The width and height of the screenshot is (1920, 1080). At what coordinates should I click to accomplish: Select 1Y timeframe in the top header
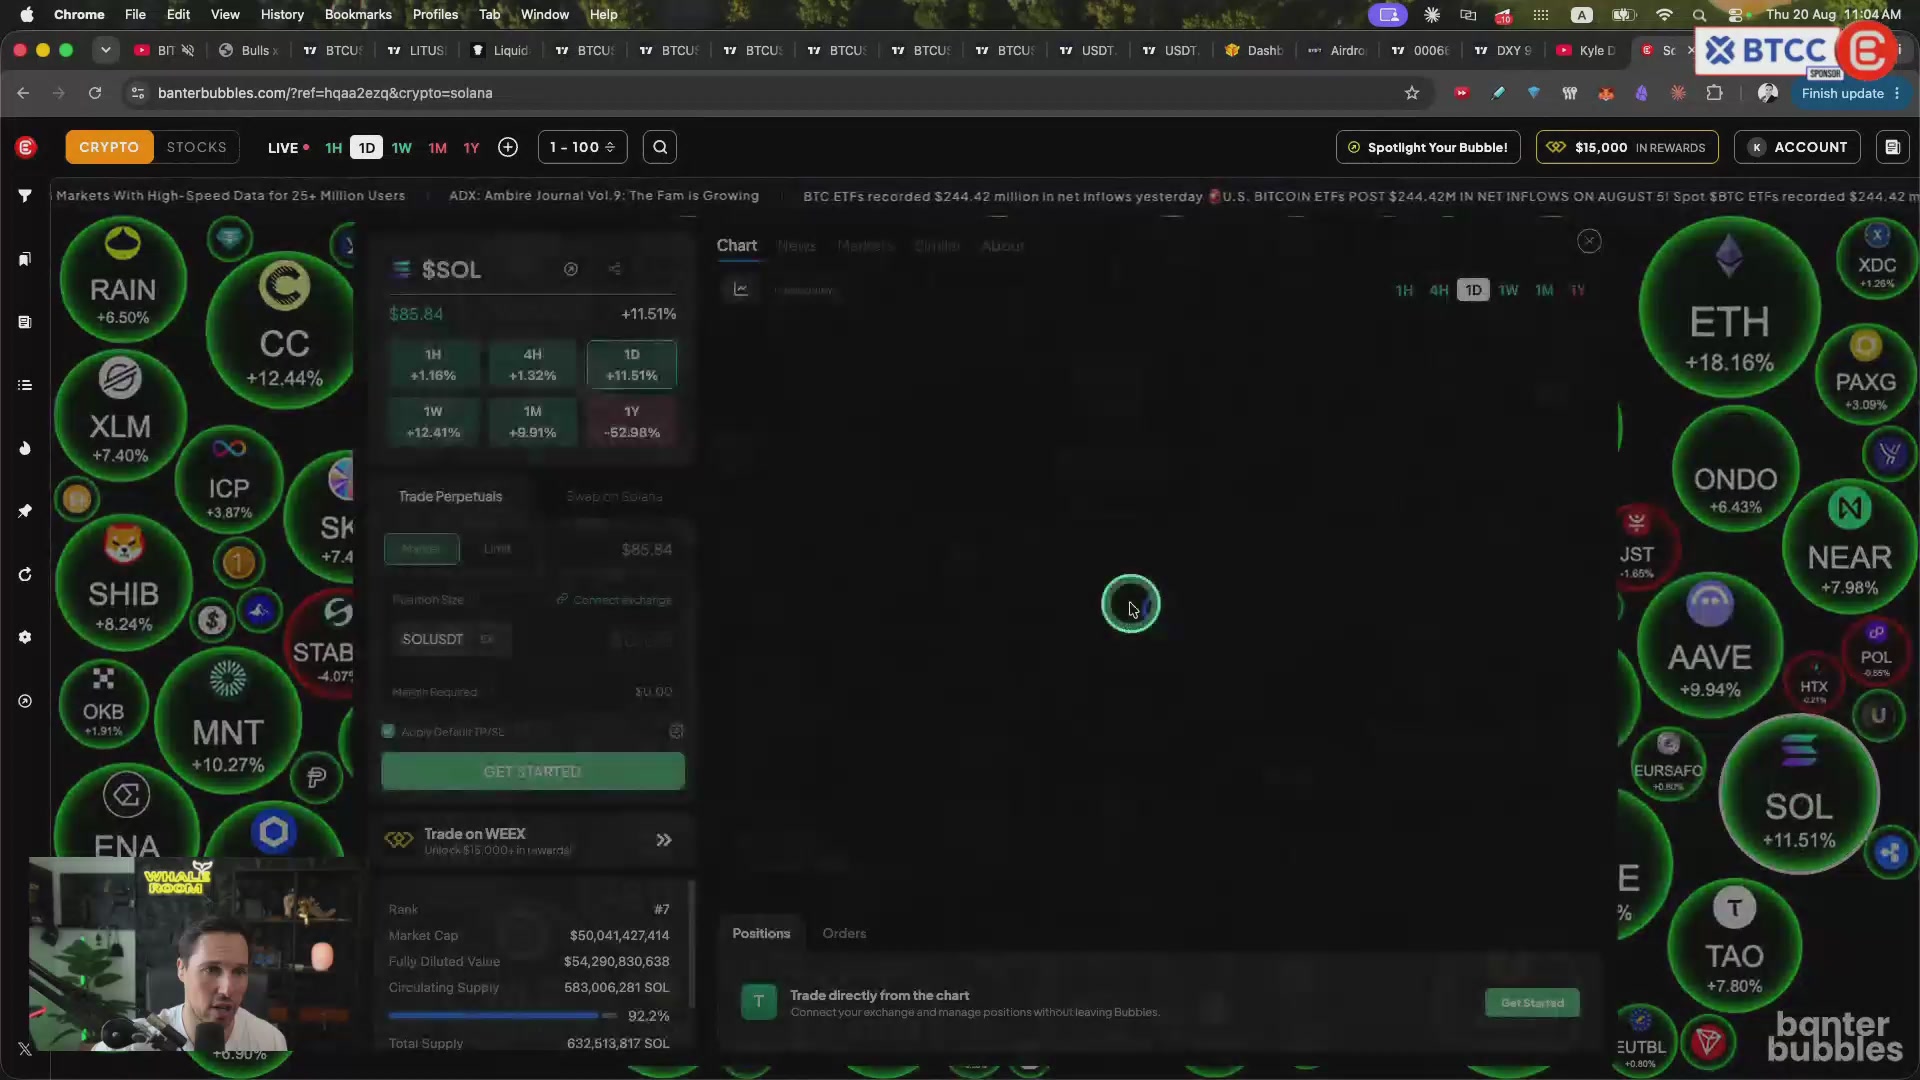[472, 148]
